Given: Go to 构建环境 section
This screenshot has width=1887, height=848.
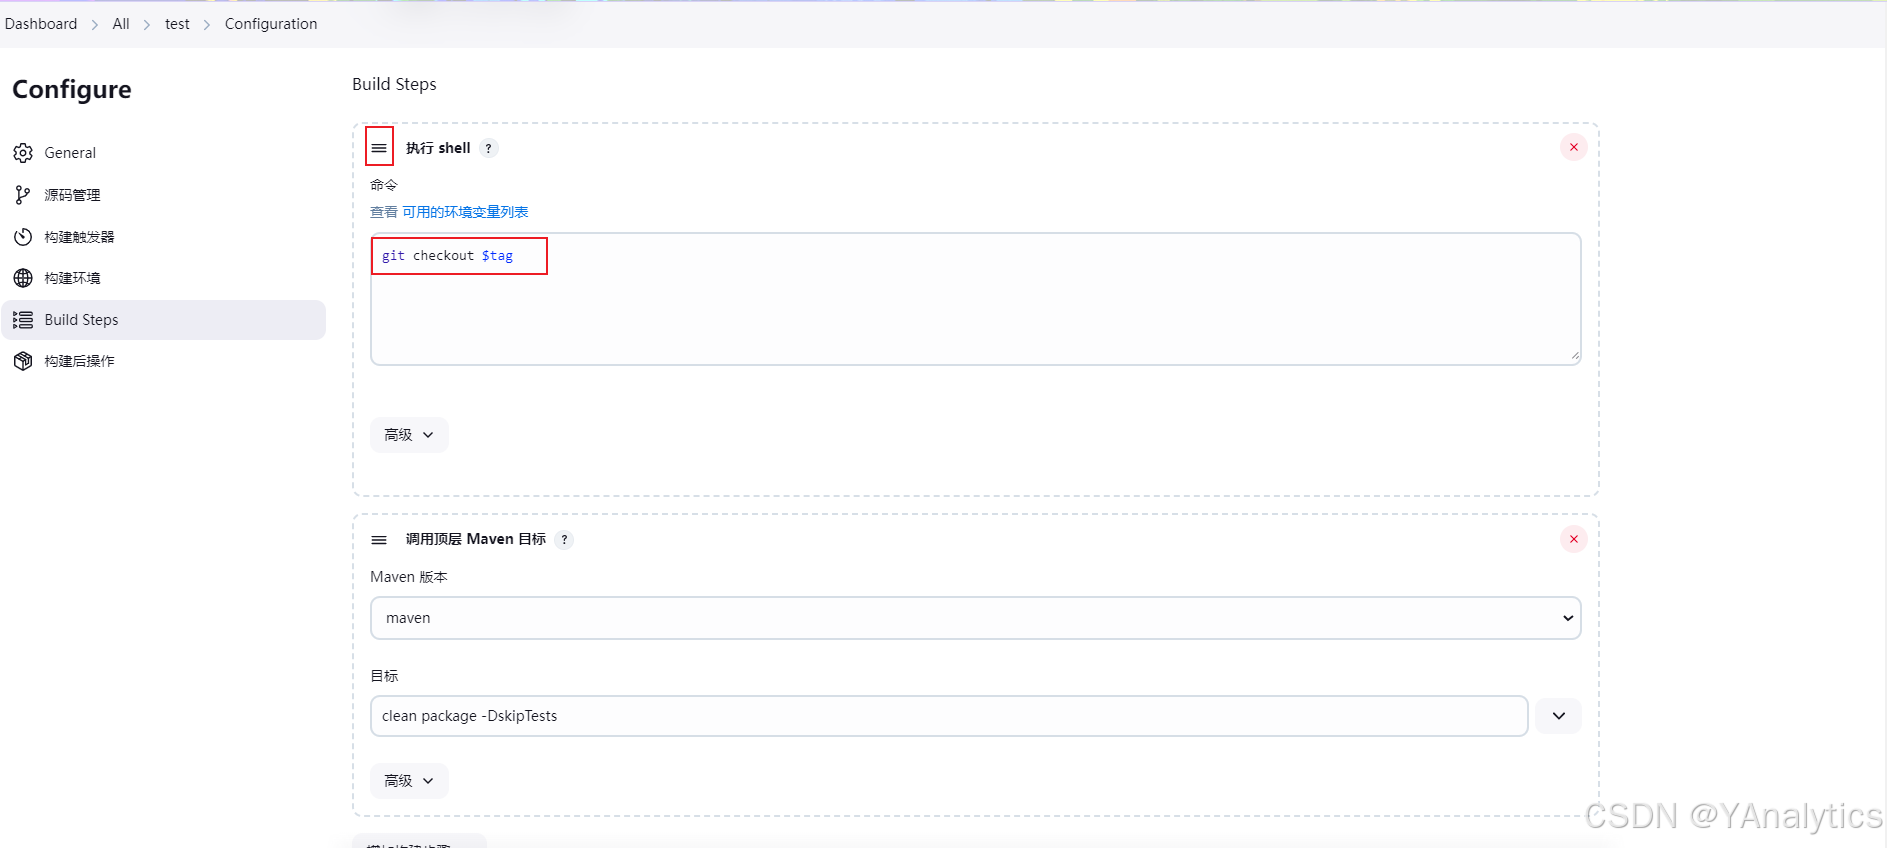Looking at the screenshot, I should point(163,278).
